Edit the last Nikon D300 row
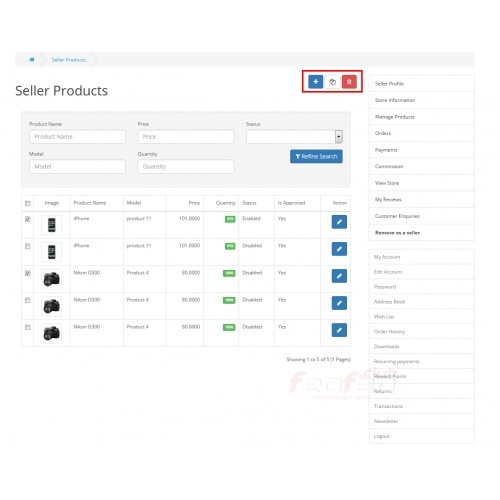The height and width of the screenshot is (500, 500). click(x=339, y=330)
